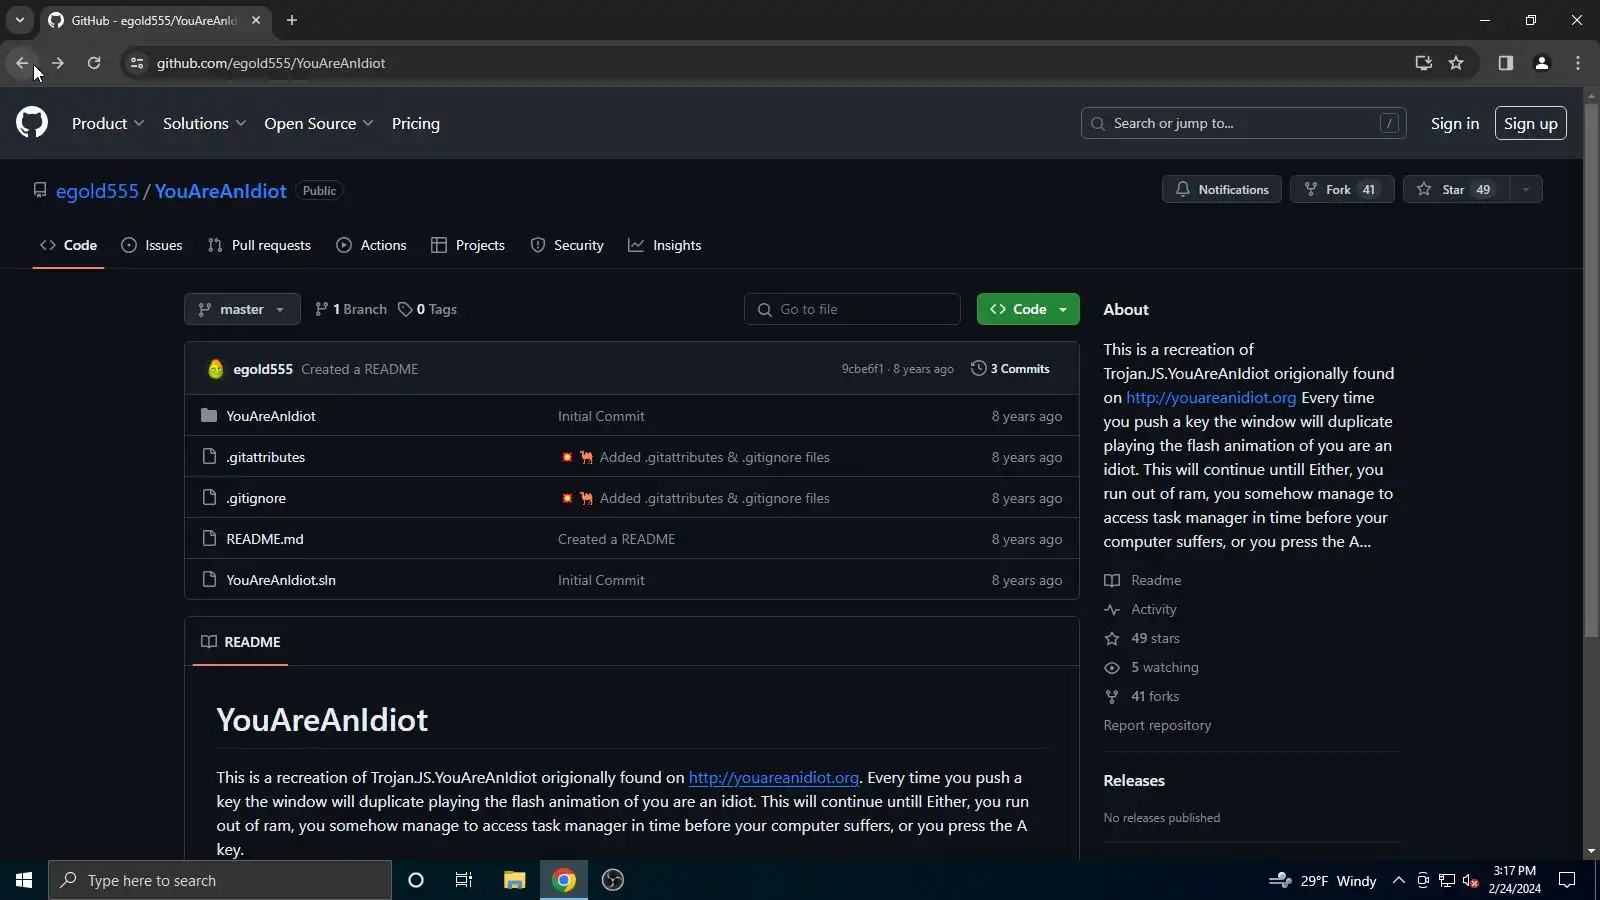This screenshot has width=1600, height=900.
Task: Expand the star lists dropdown arrow
Action: click(1525, 189)
